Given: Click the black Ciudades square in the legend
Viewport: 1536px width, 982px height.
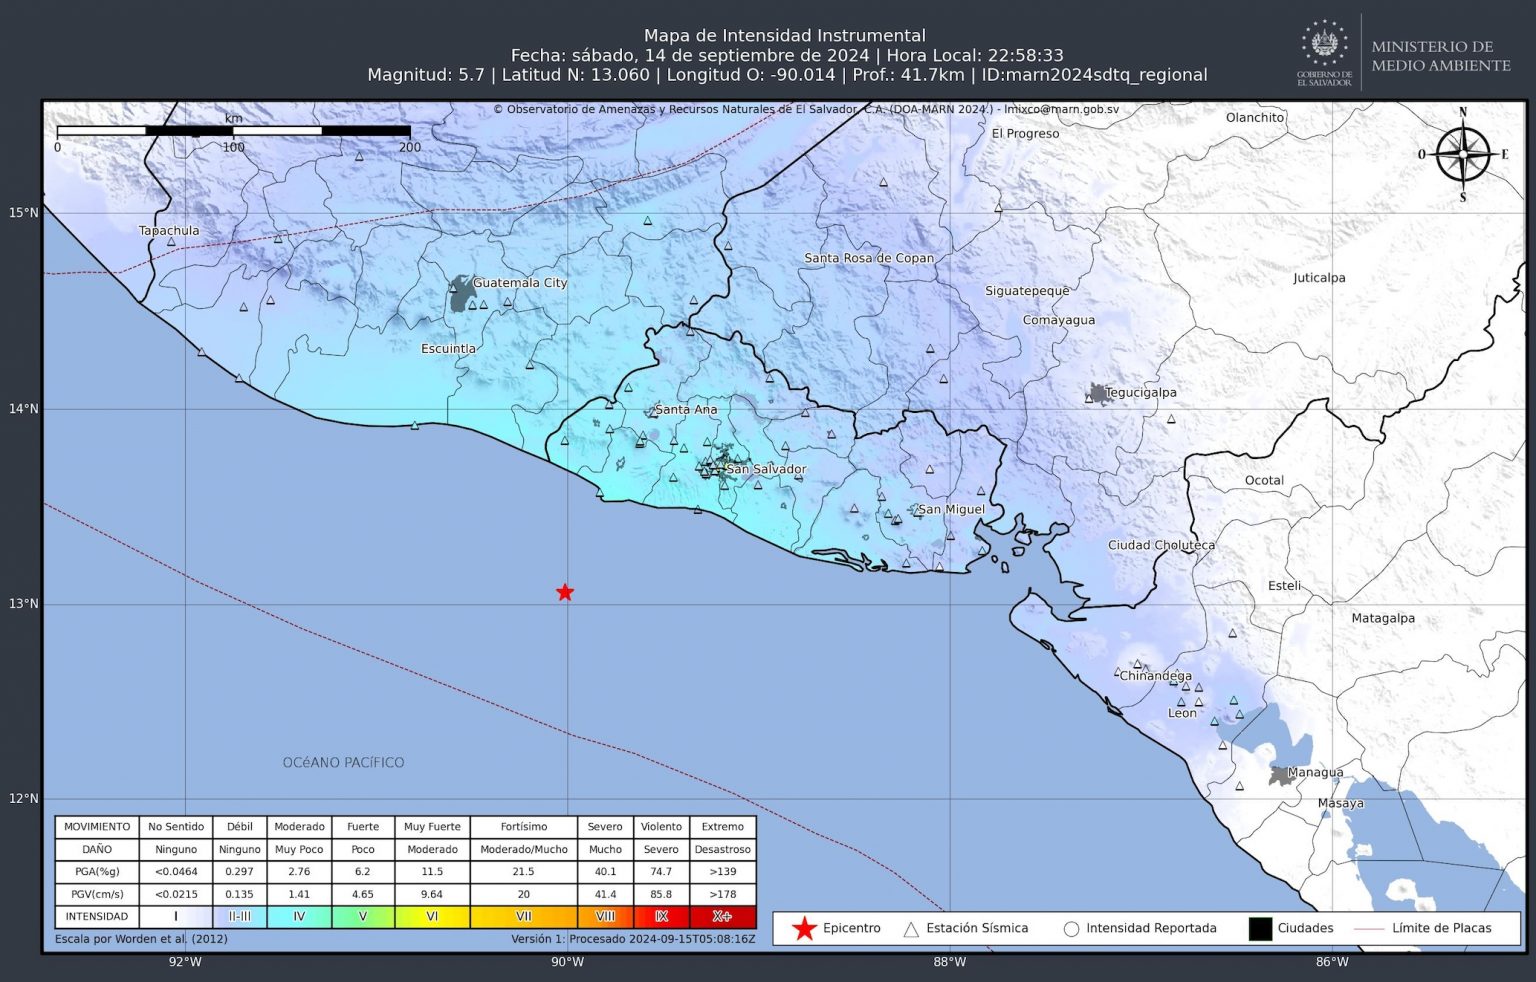Looking at the screenshot, I should [x=1260, y=929].
